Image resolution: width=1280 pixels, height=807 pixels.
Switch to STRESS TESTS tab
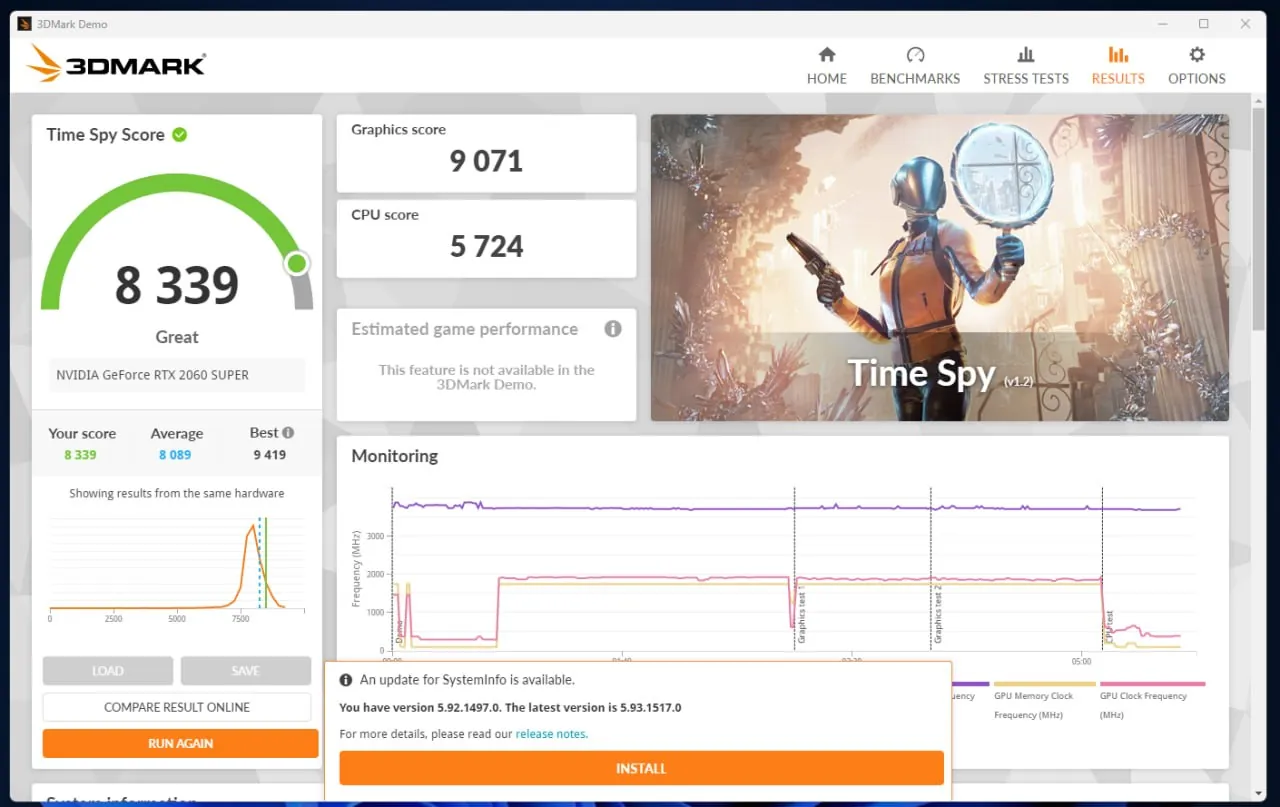(x=1025, y=66)
